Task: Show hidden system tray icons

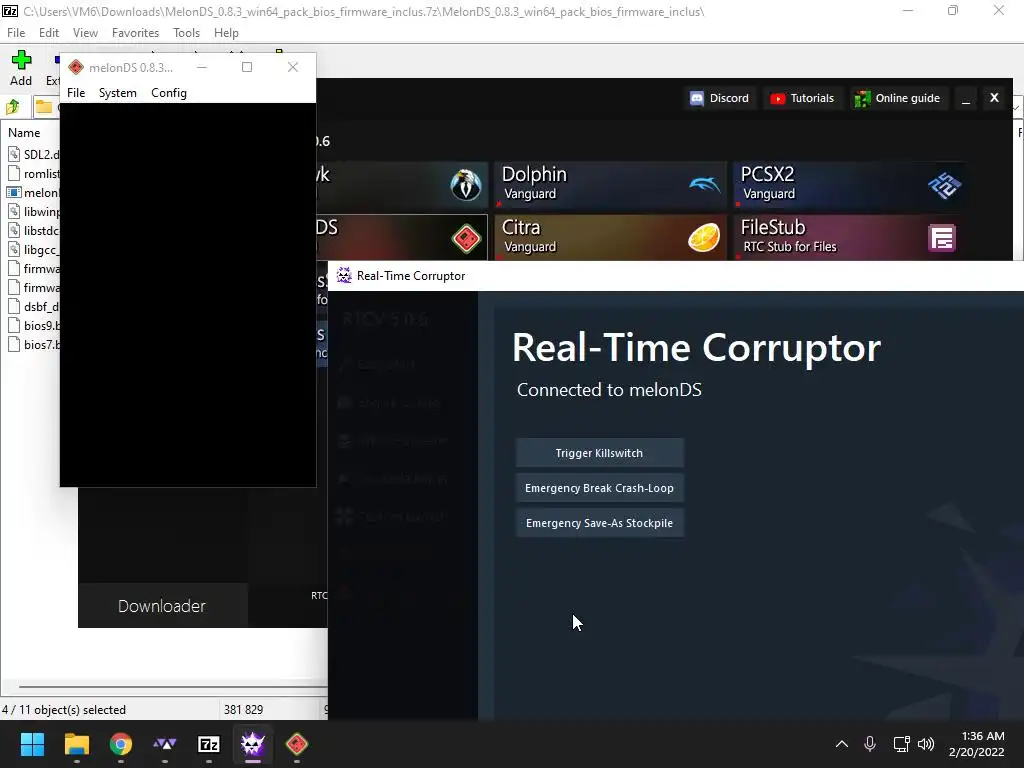Action: click(842, 744)
